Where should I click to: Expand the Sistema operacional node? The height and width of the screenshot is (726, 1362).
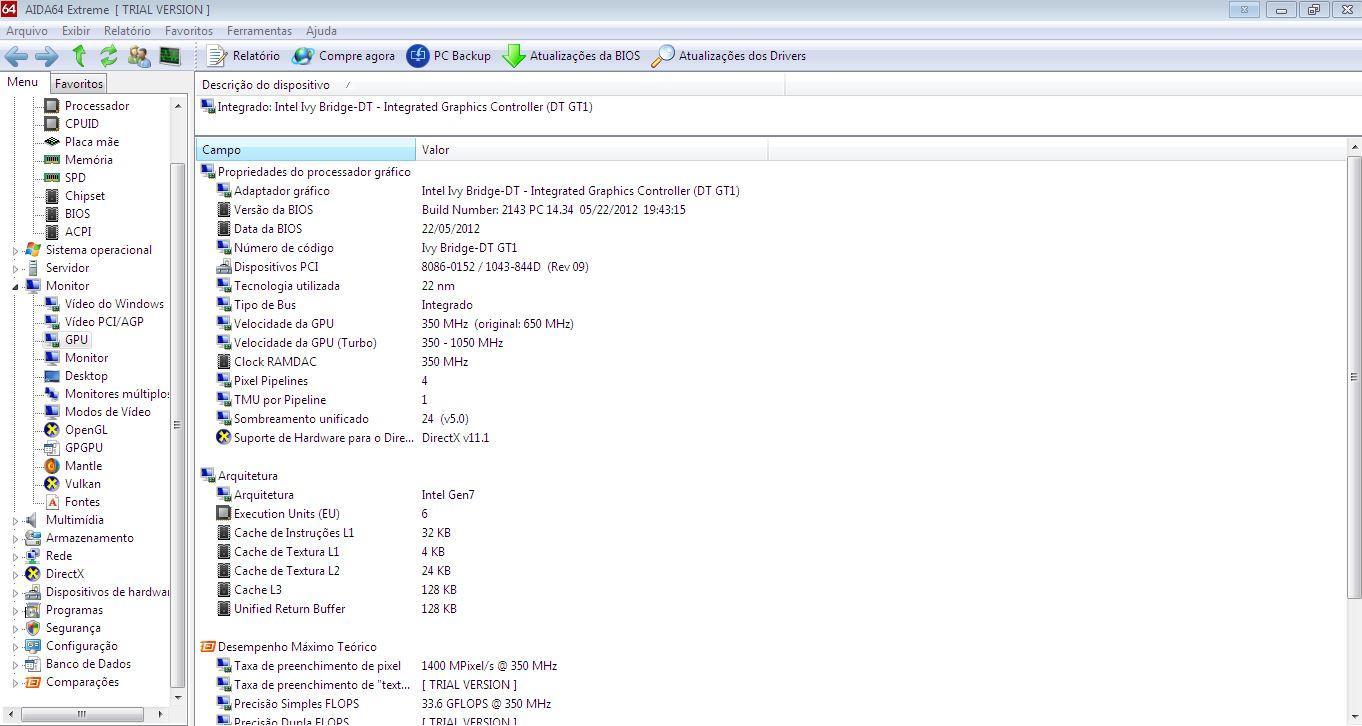tap(15, 250)
